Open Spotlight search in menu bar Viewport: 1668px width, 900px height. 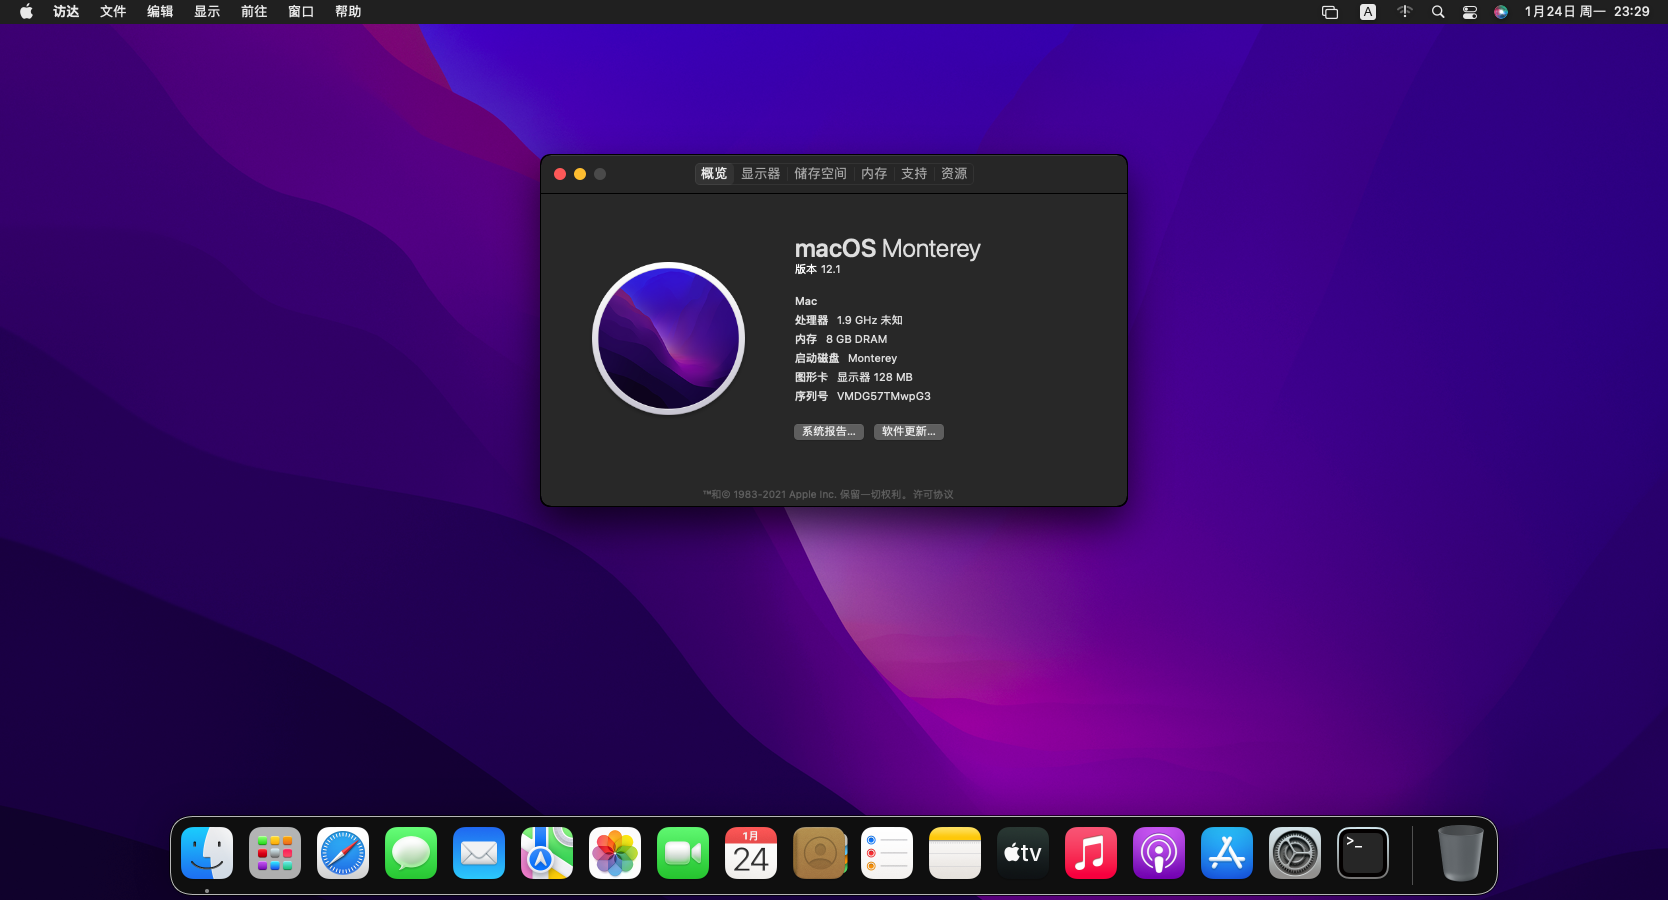(x=1438, y=12)
